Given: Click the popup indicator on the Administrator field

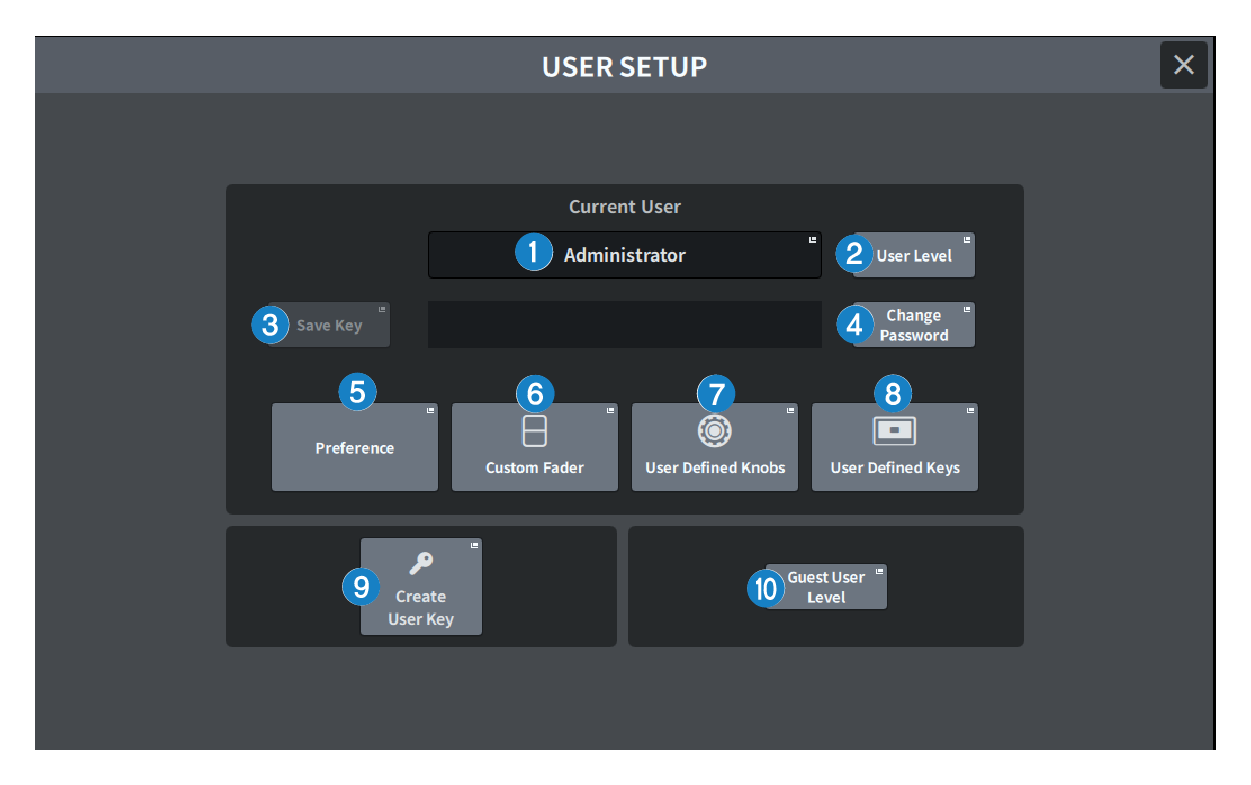Looking at the screenshot, I should 812,241.
